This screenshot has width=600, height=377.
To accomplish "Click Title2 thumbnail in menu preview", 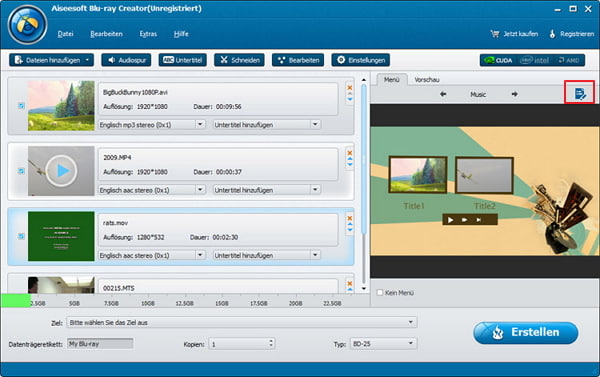I will 484,176.
